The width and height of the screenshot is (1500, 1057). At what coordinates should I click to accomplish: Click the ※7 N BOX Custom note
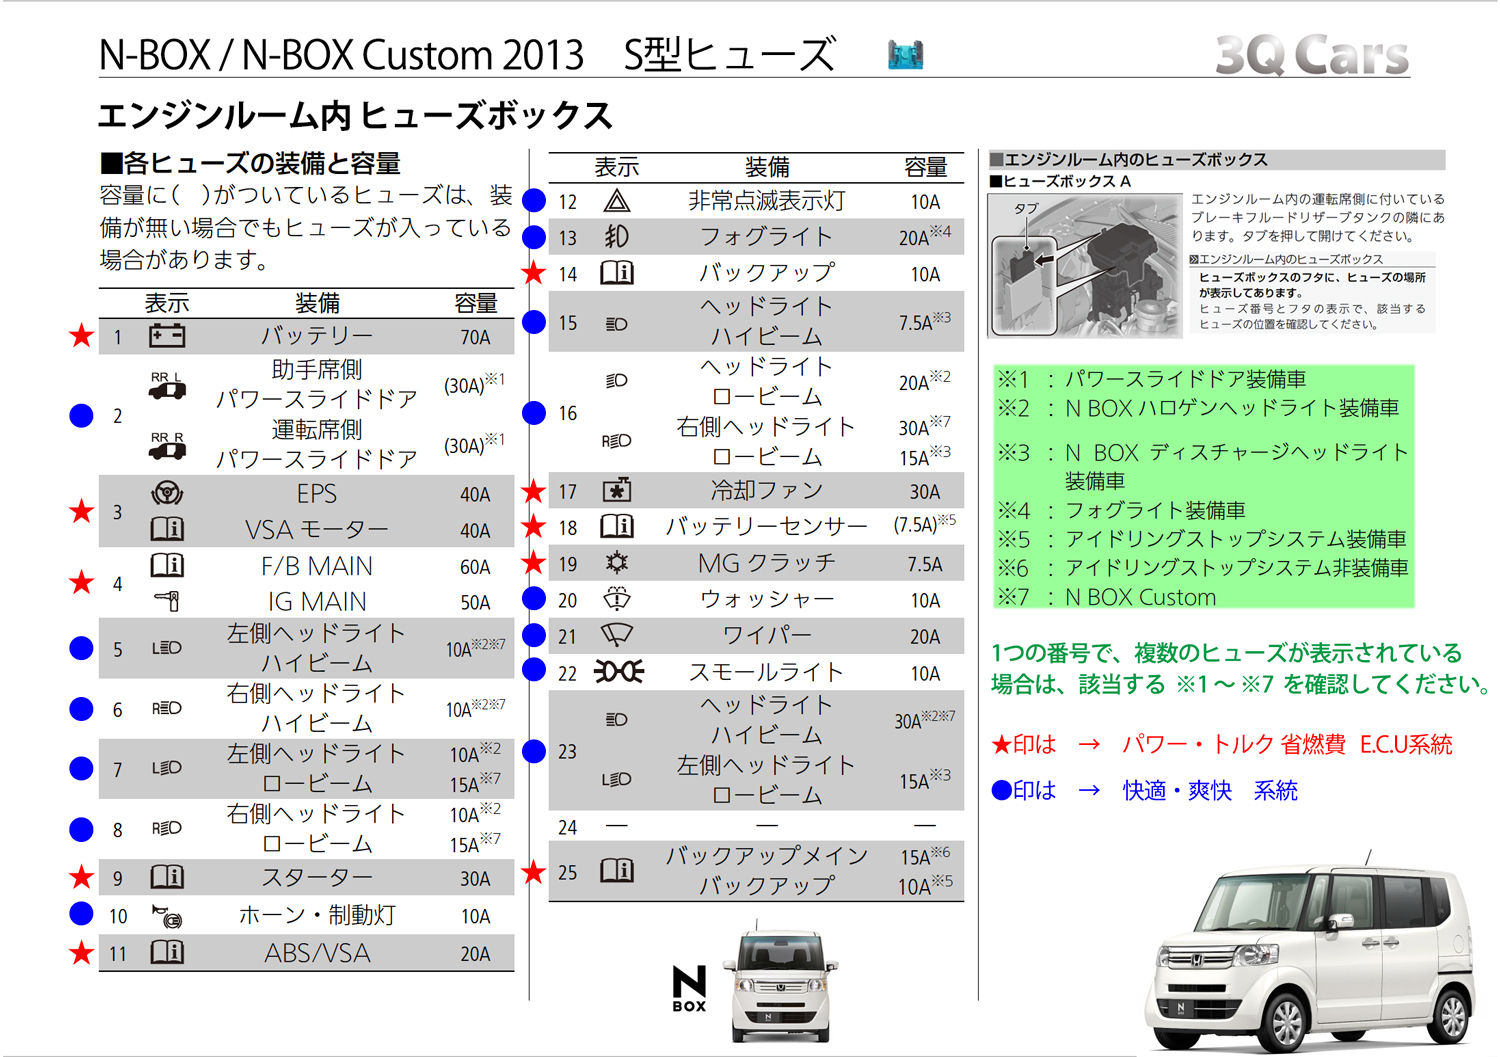[x=1106, y=597]
